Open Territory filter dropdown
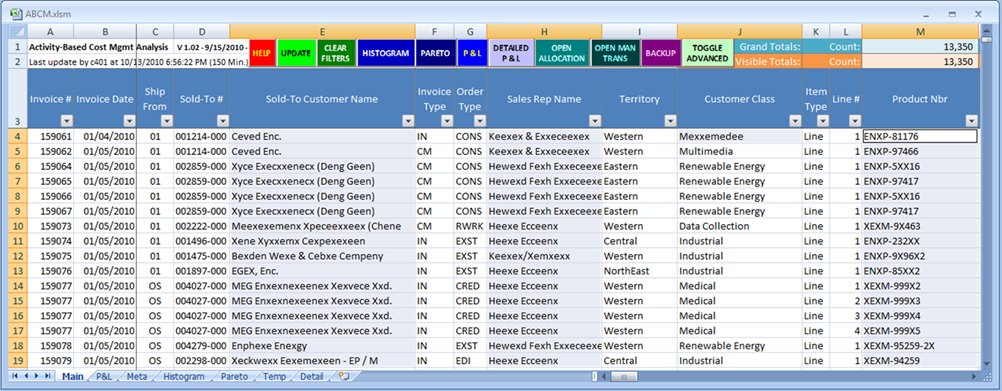1002x391 pixels. 670,121
